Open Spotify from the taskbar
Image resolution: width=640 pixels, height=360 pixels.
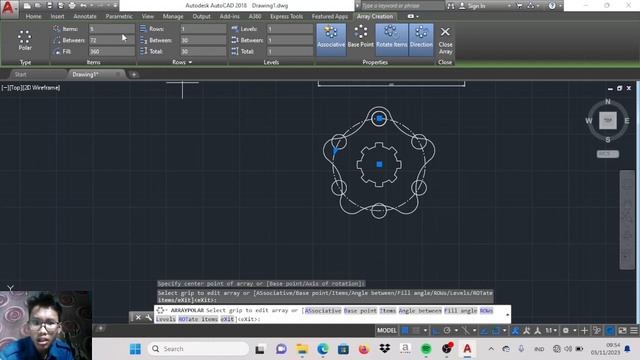tap(426, 349)
